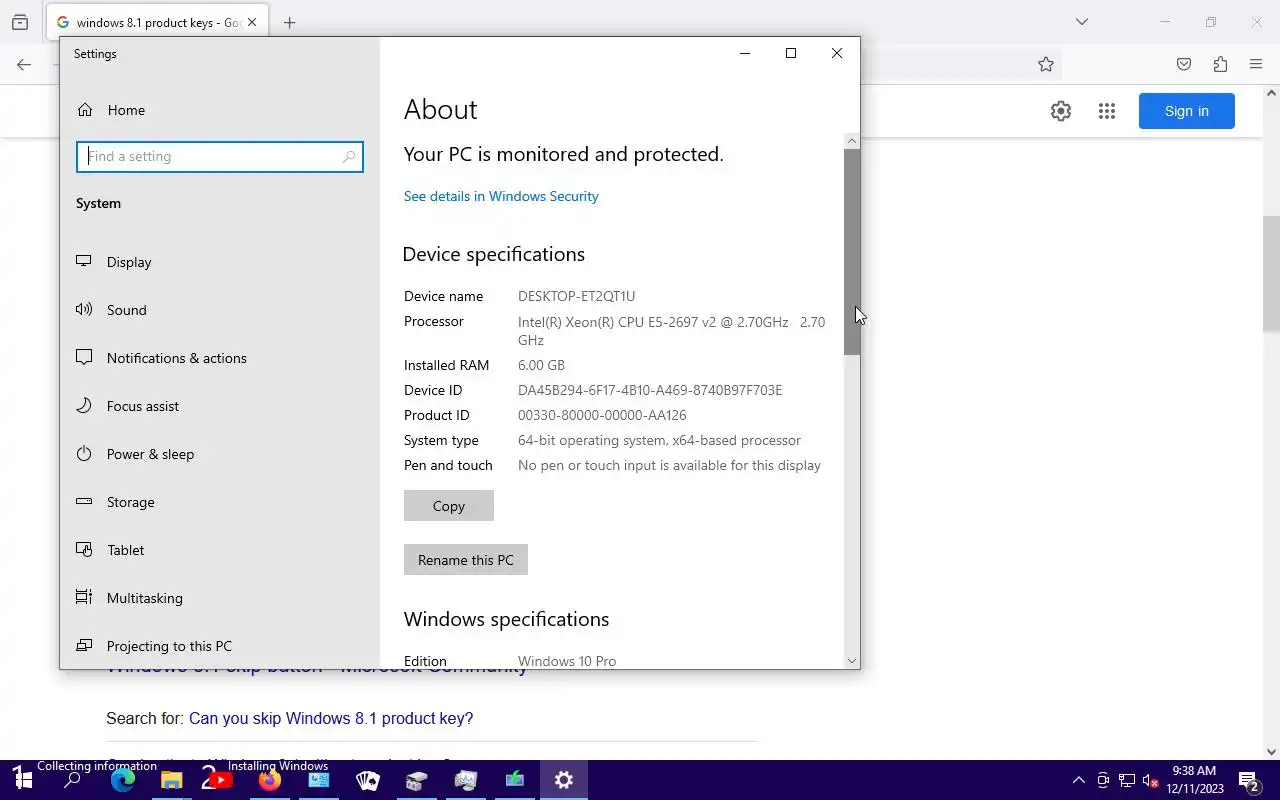Open Tablet settings
This screenshot has height=800, width=1280.
125,550
